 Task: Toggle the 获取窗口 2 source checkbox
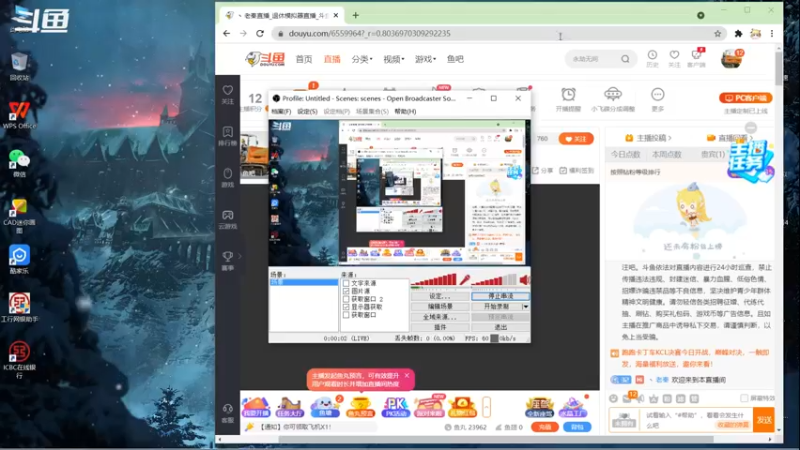tap(346, 299)
